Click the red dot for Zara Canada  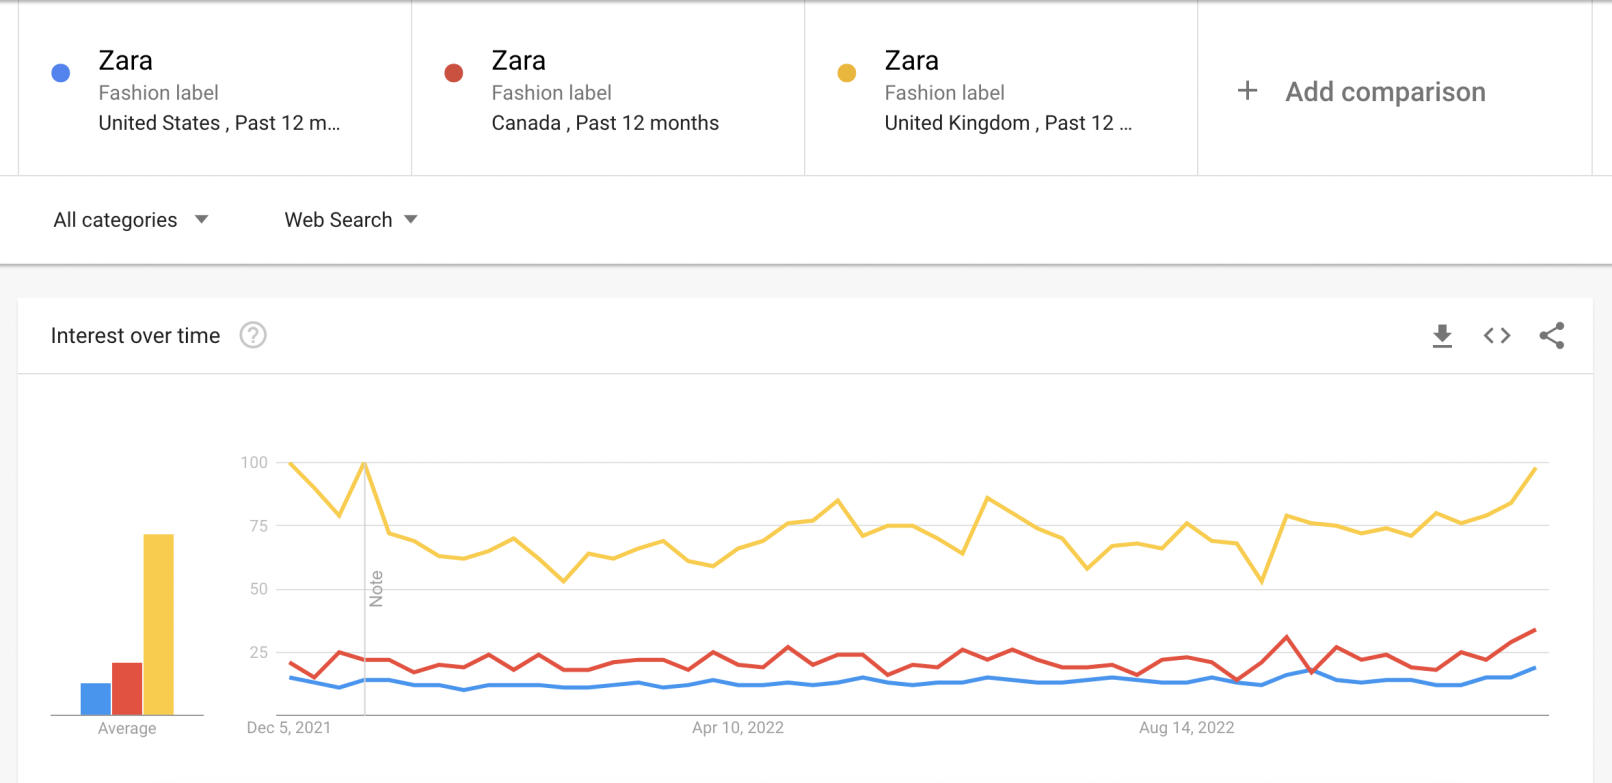[x=454, y=72]
